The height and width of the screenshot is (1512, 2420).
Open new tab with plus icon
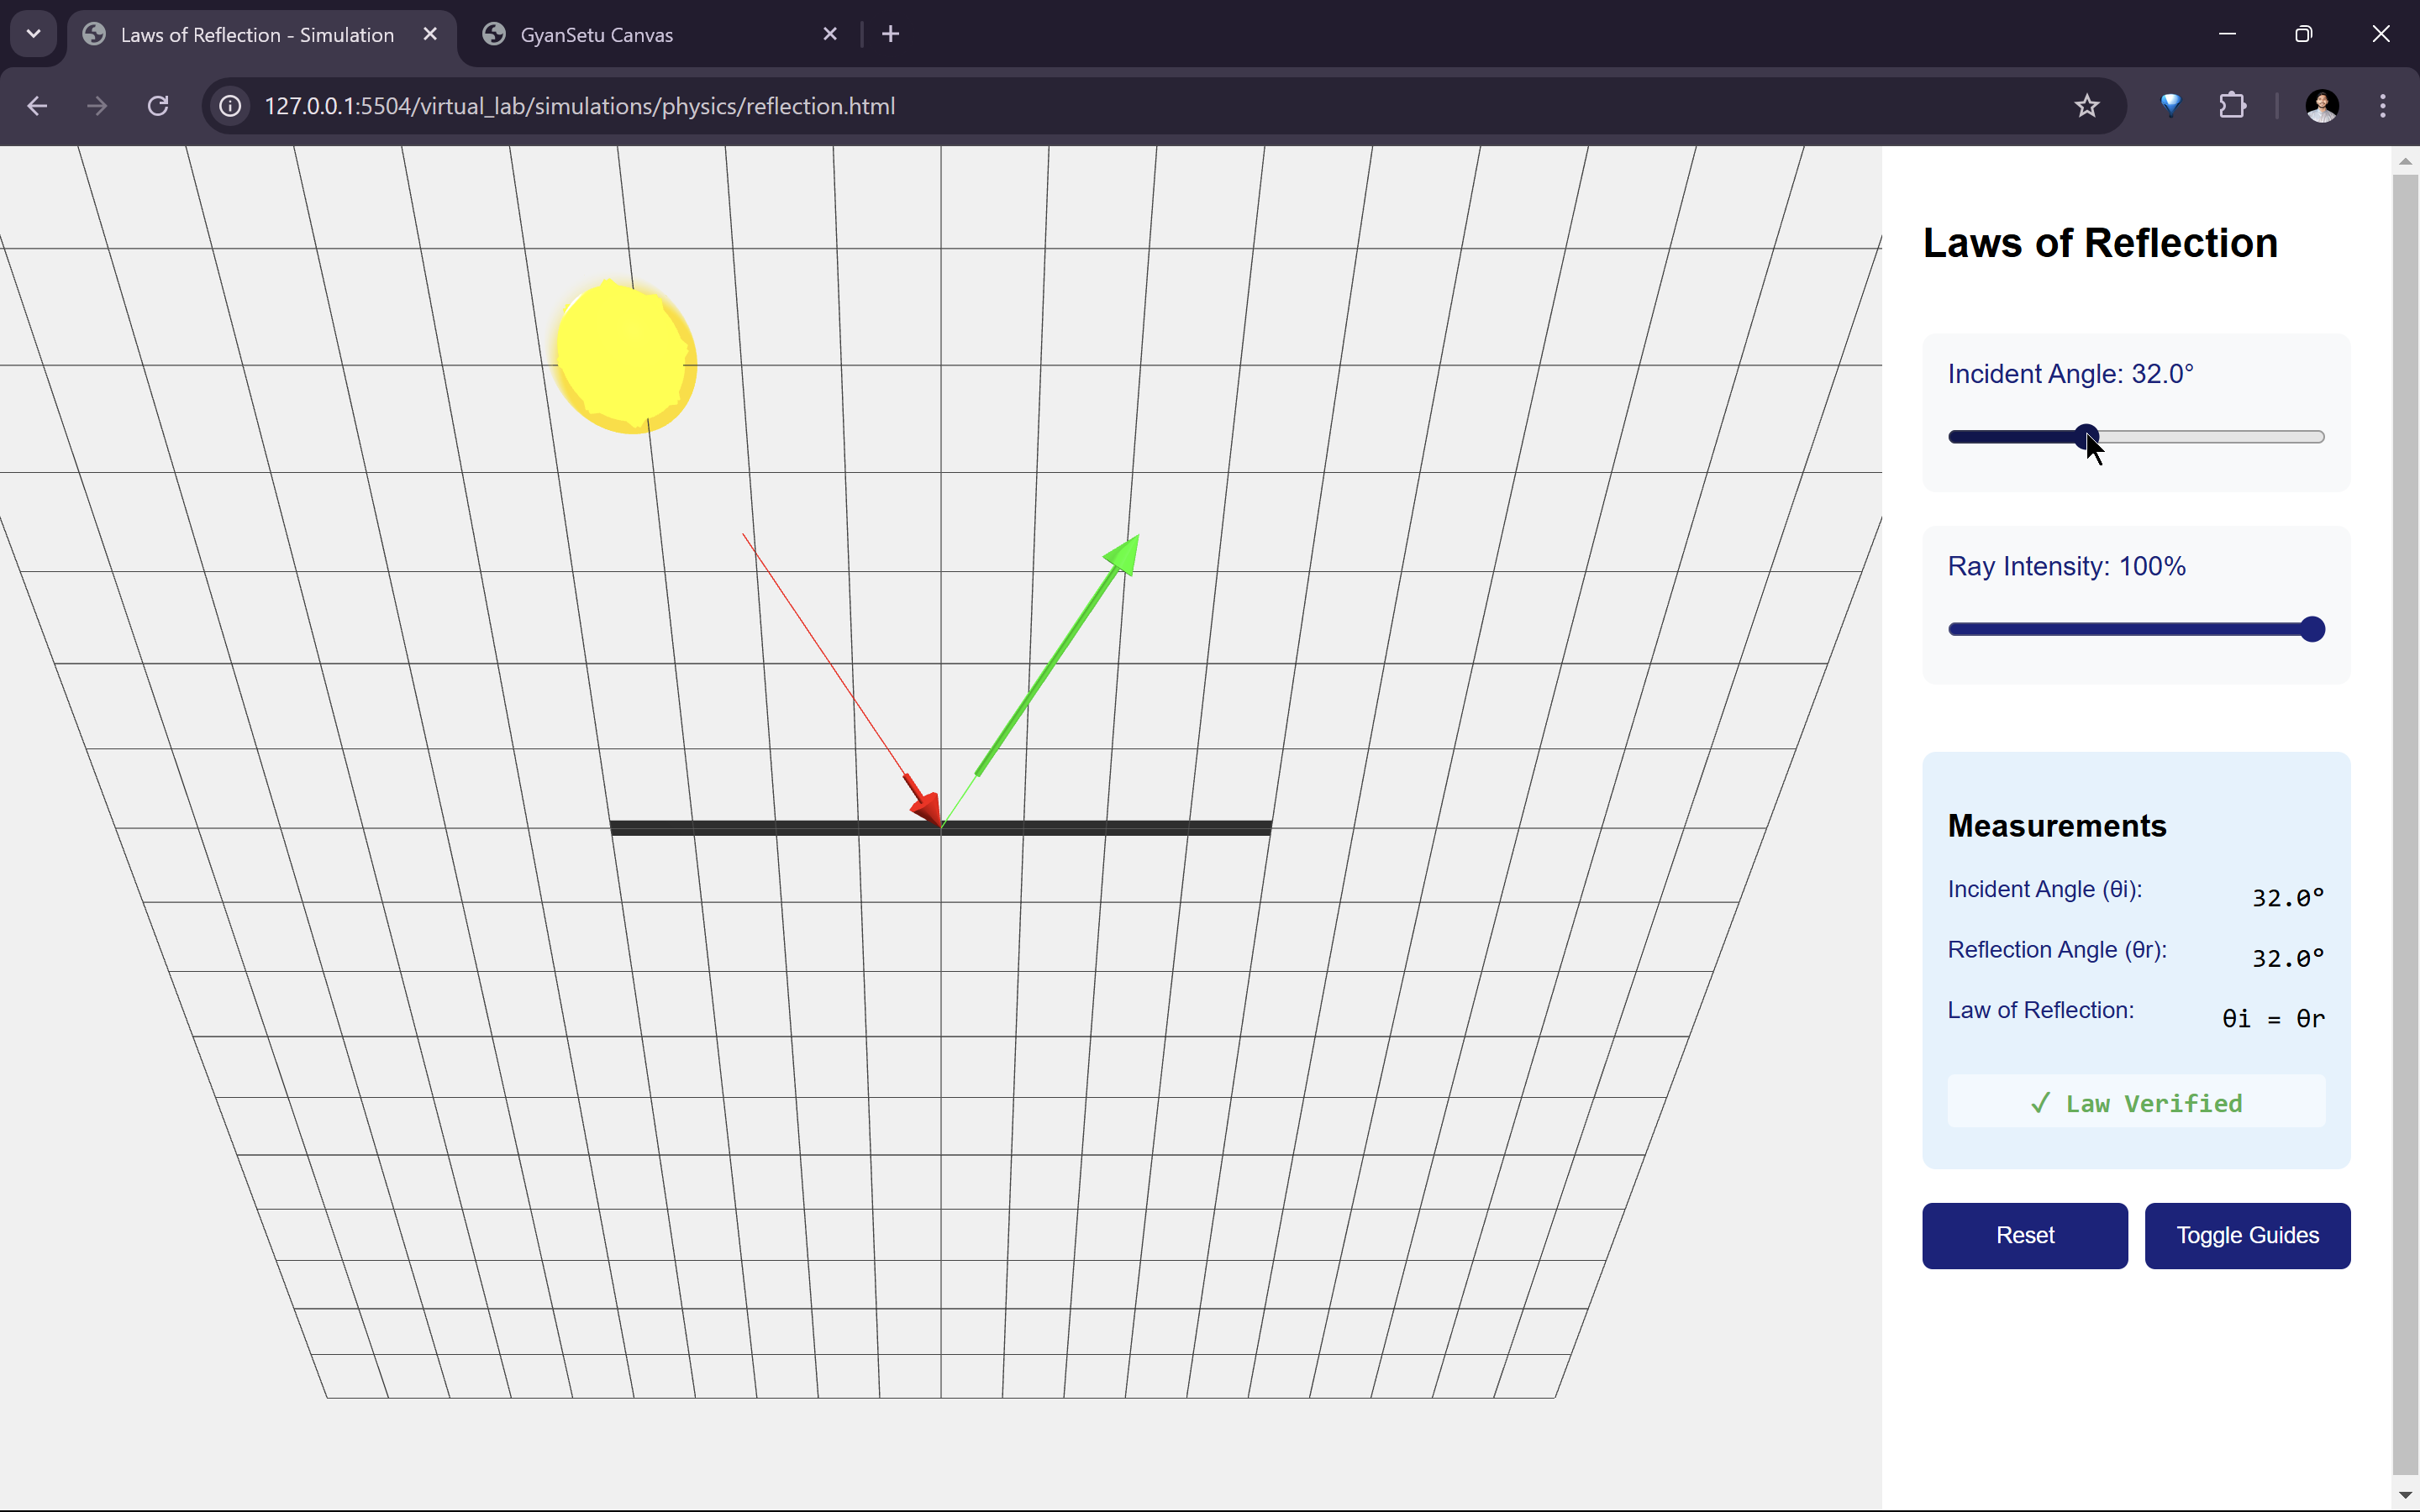[x=890, y=34]
